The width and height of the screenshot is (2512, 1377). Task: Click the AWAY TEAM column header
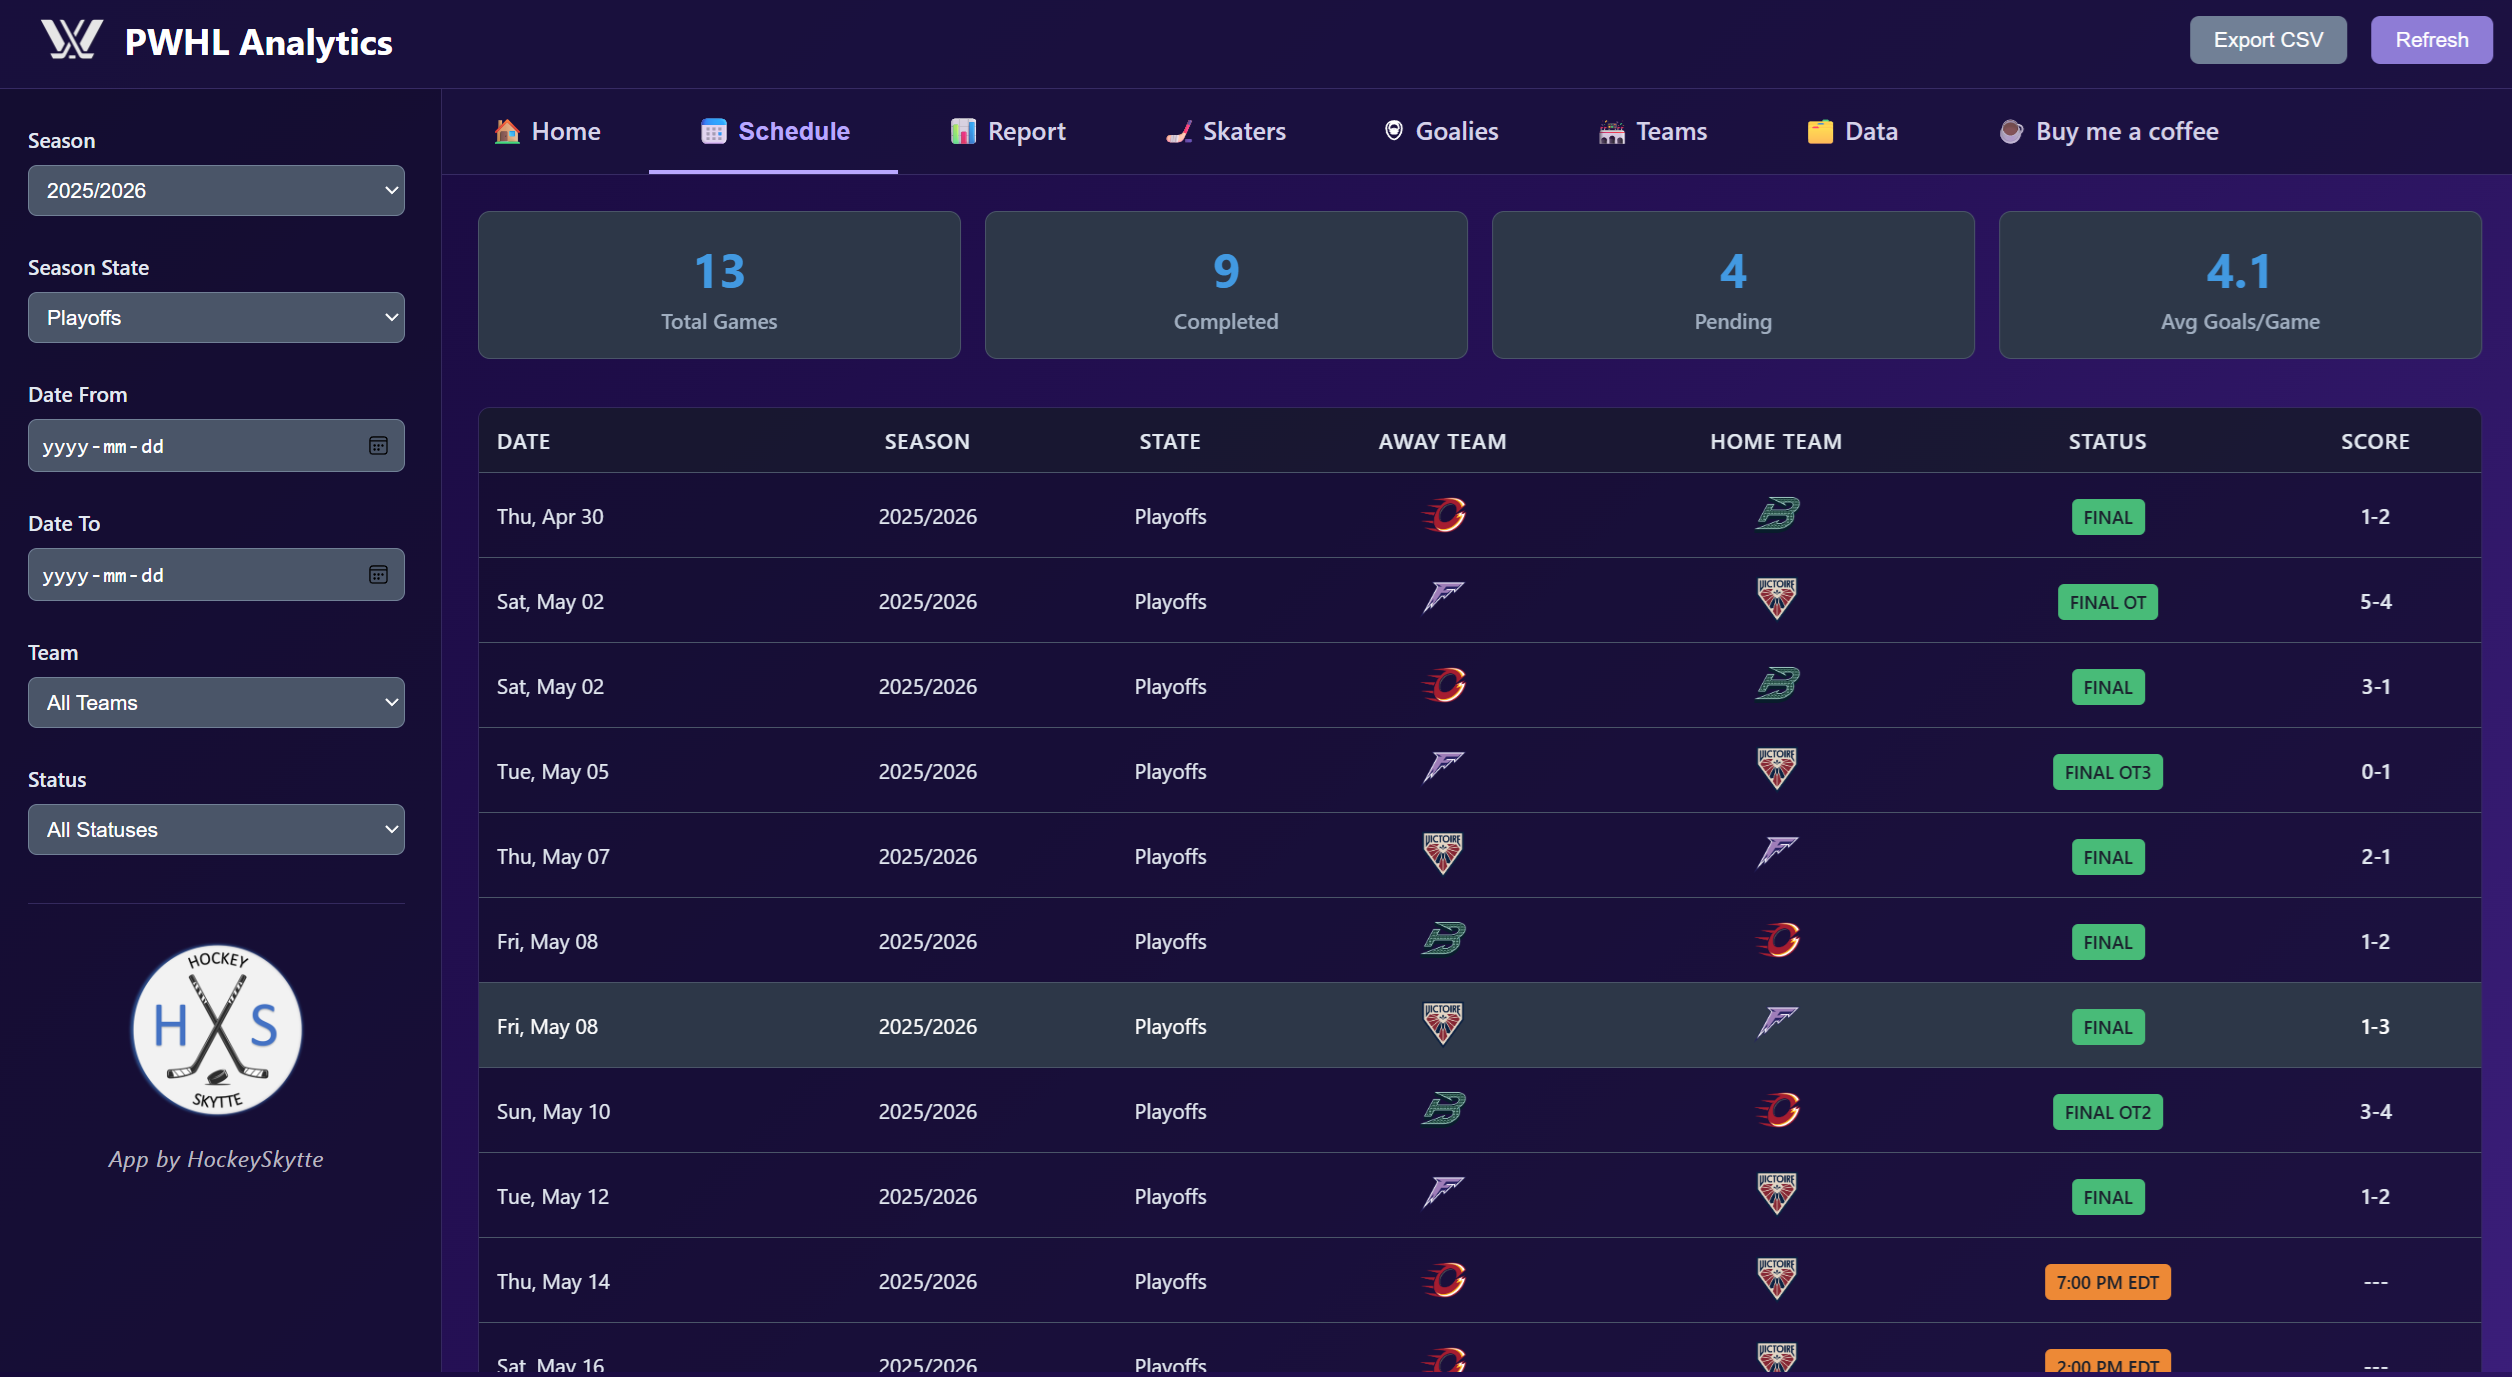coord(1442,441)
